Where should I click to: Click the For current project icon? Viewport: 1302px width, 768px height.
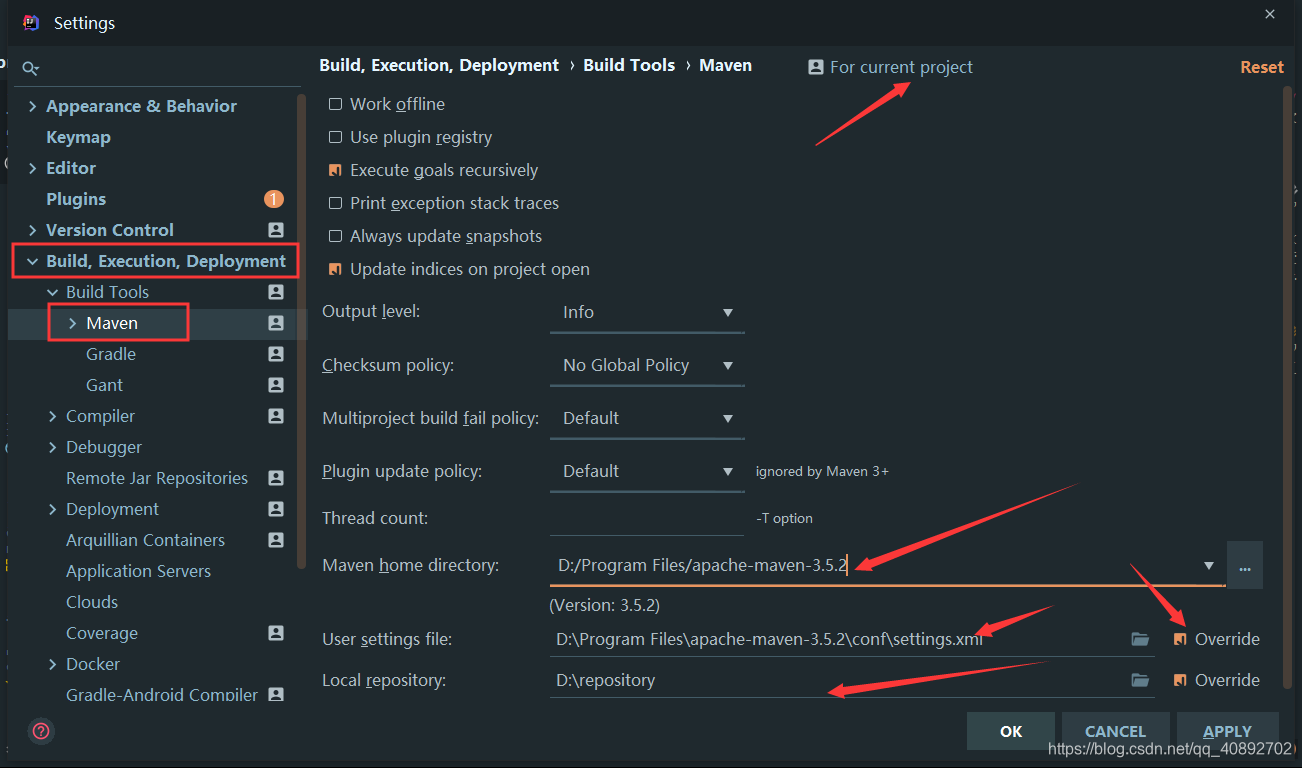tap(816, 67)
